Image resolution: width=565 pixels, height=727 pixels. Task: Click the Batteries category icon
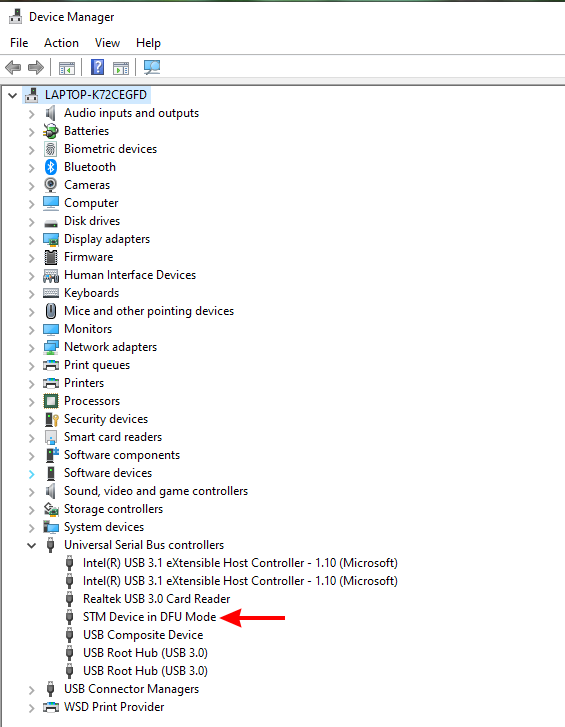point(51,131)
